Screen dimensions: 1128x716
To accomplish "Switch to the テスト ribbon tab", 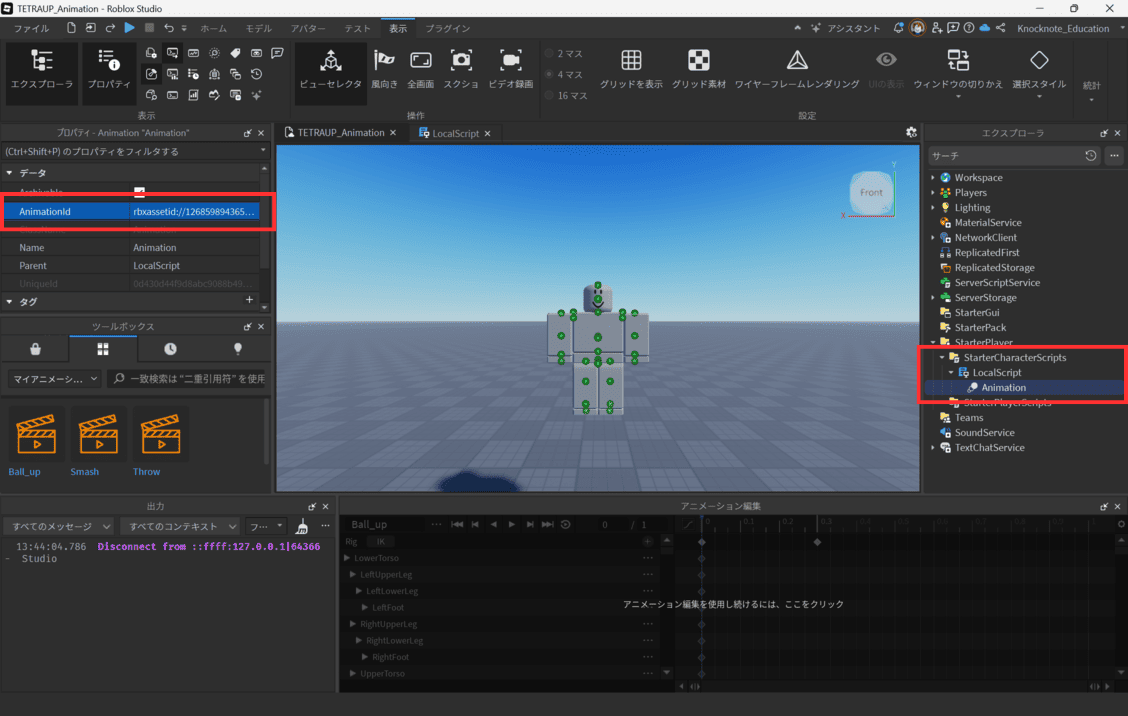I will point(357,28).
